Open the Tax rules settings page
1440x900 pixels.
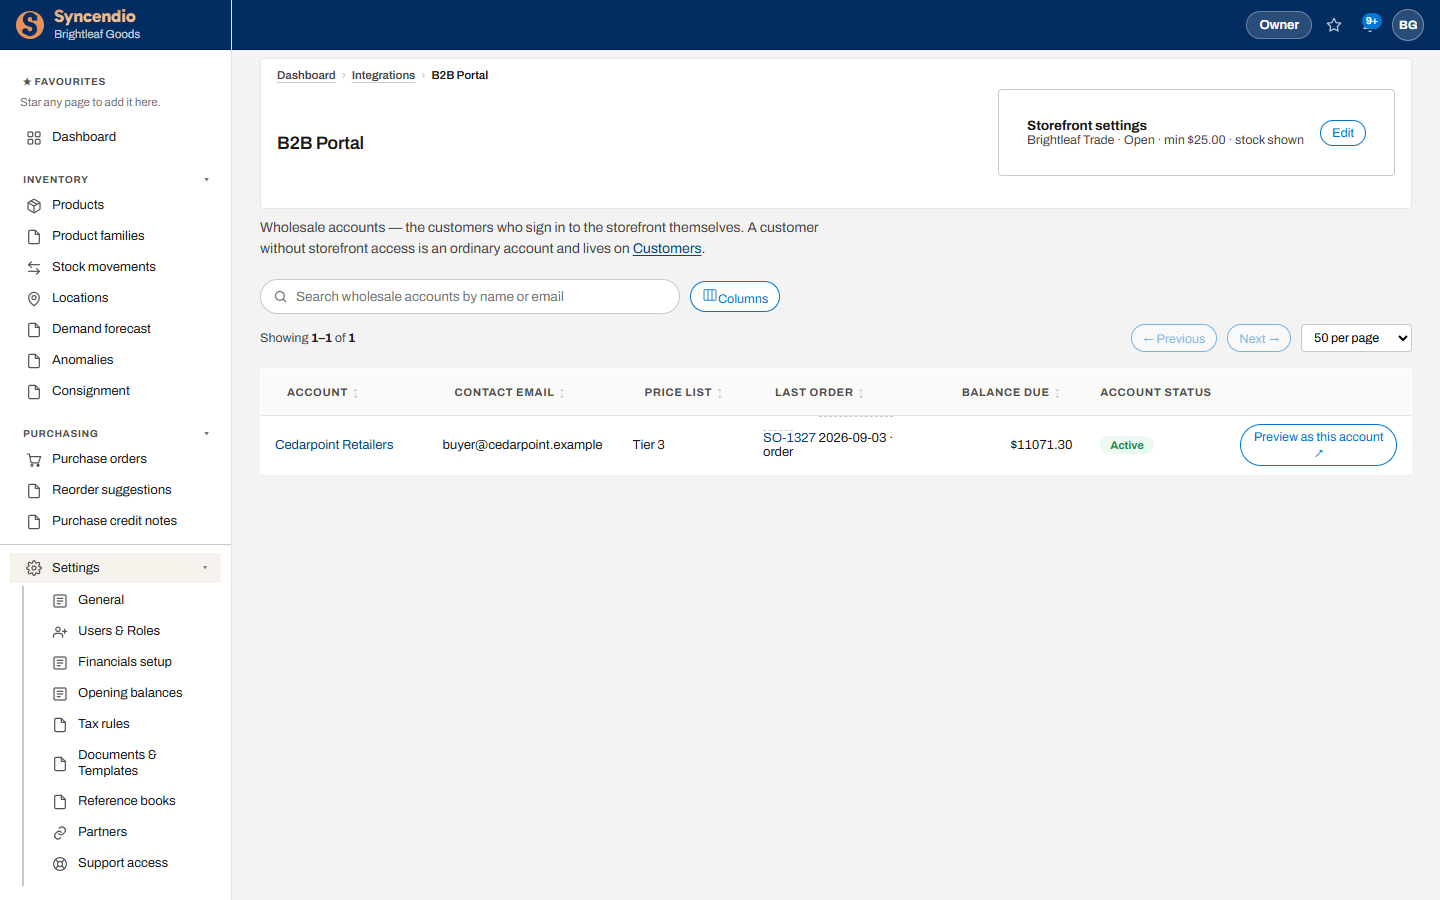tap(104, 724)
